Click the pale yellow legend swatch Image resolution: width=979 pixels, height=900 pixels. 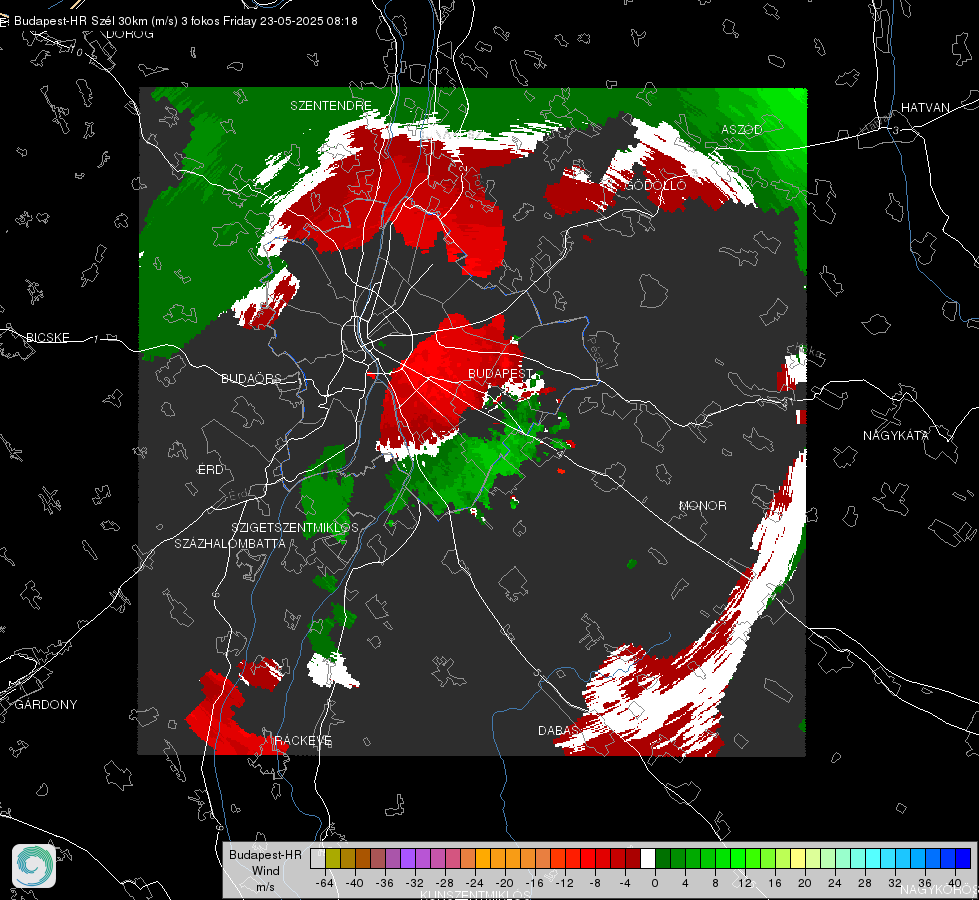[x=798, y=858]
